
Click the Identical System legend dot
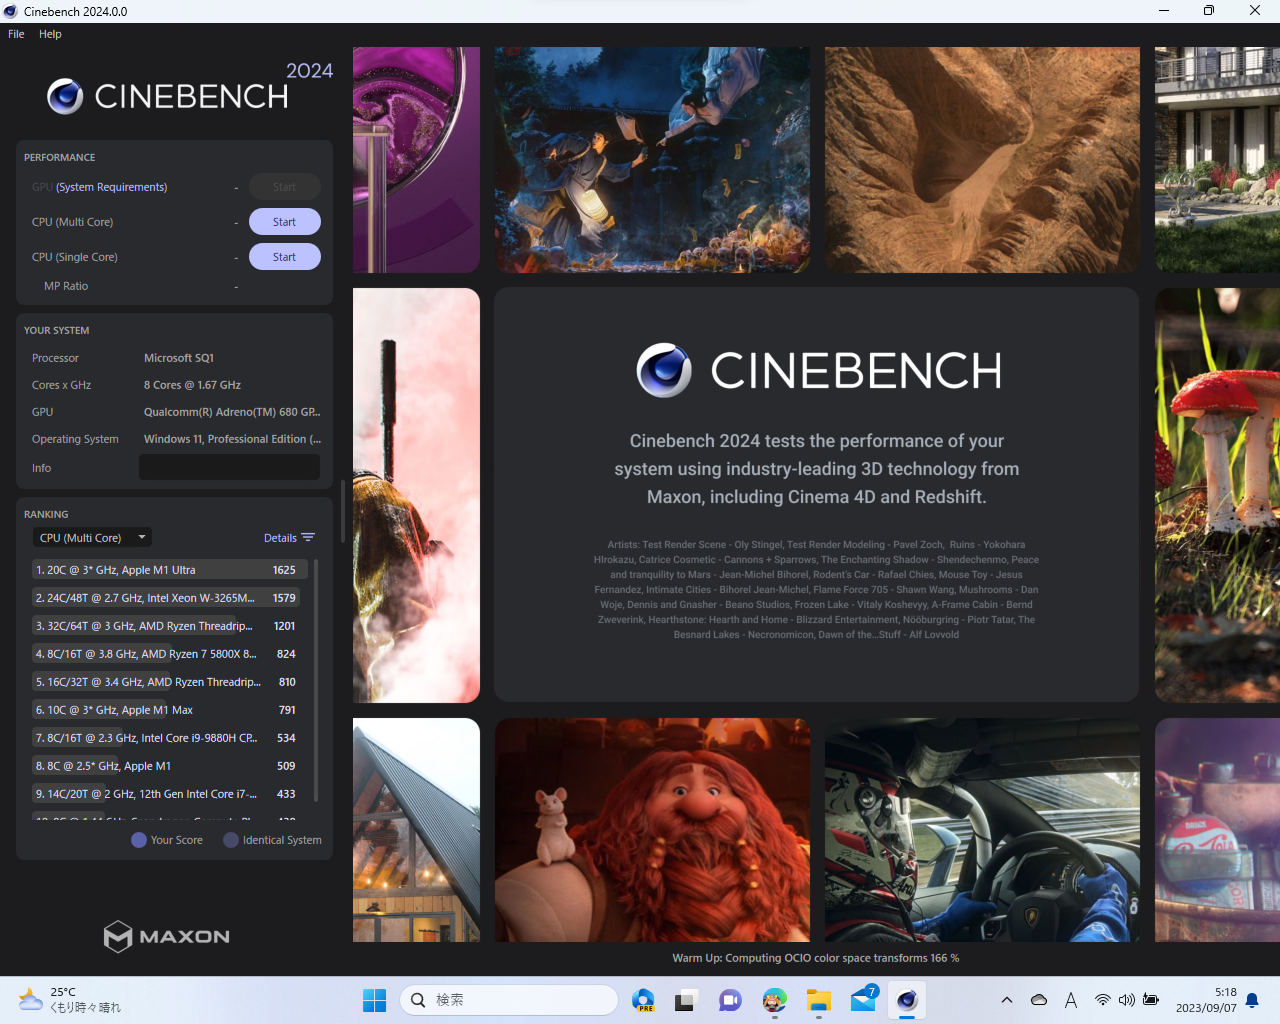(231, 840)
